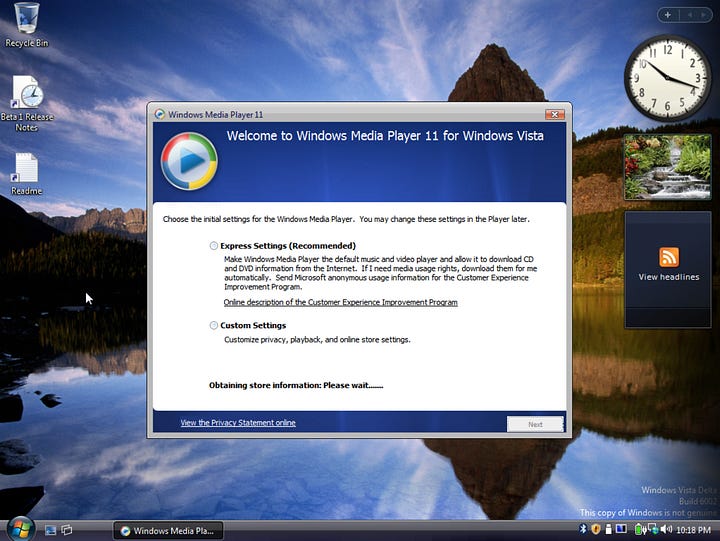Open the volume speaker tray icon
This screenshot has height=541, width=720.
pos(666,530)
